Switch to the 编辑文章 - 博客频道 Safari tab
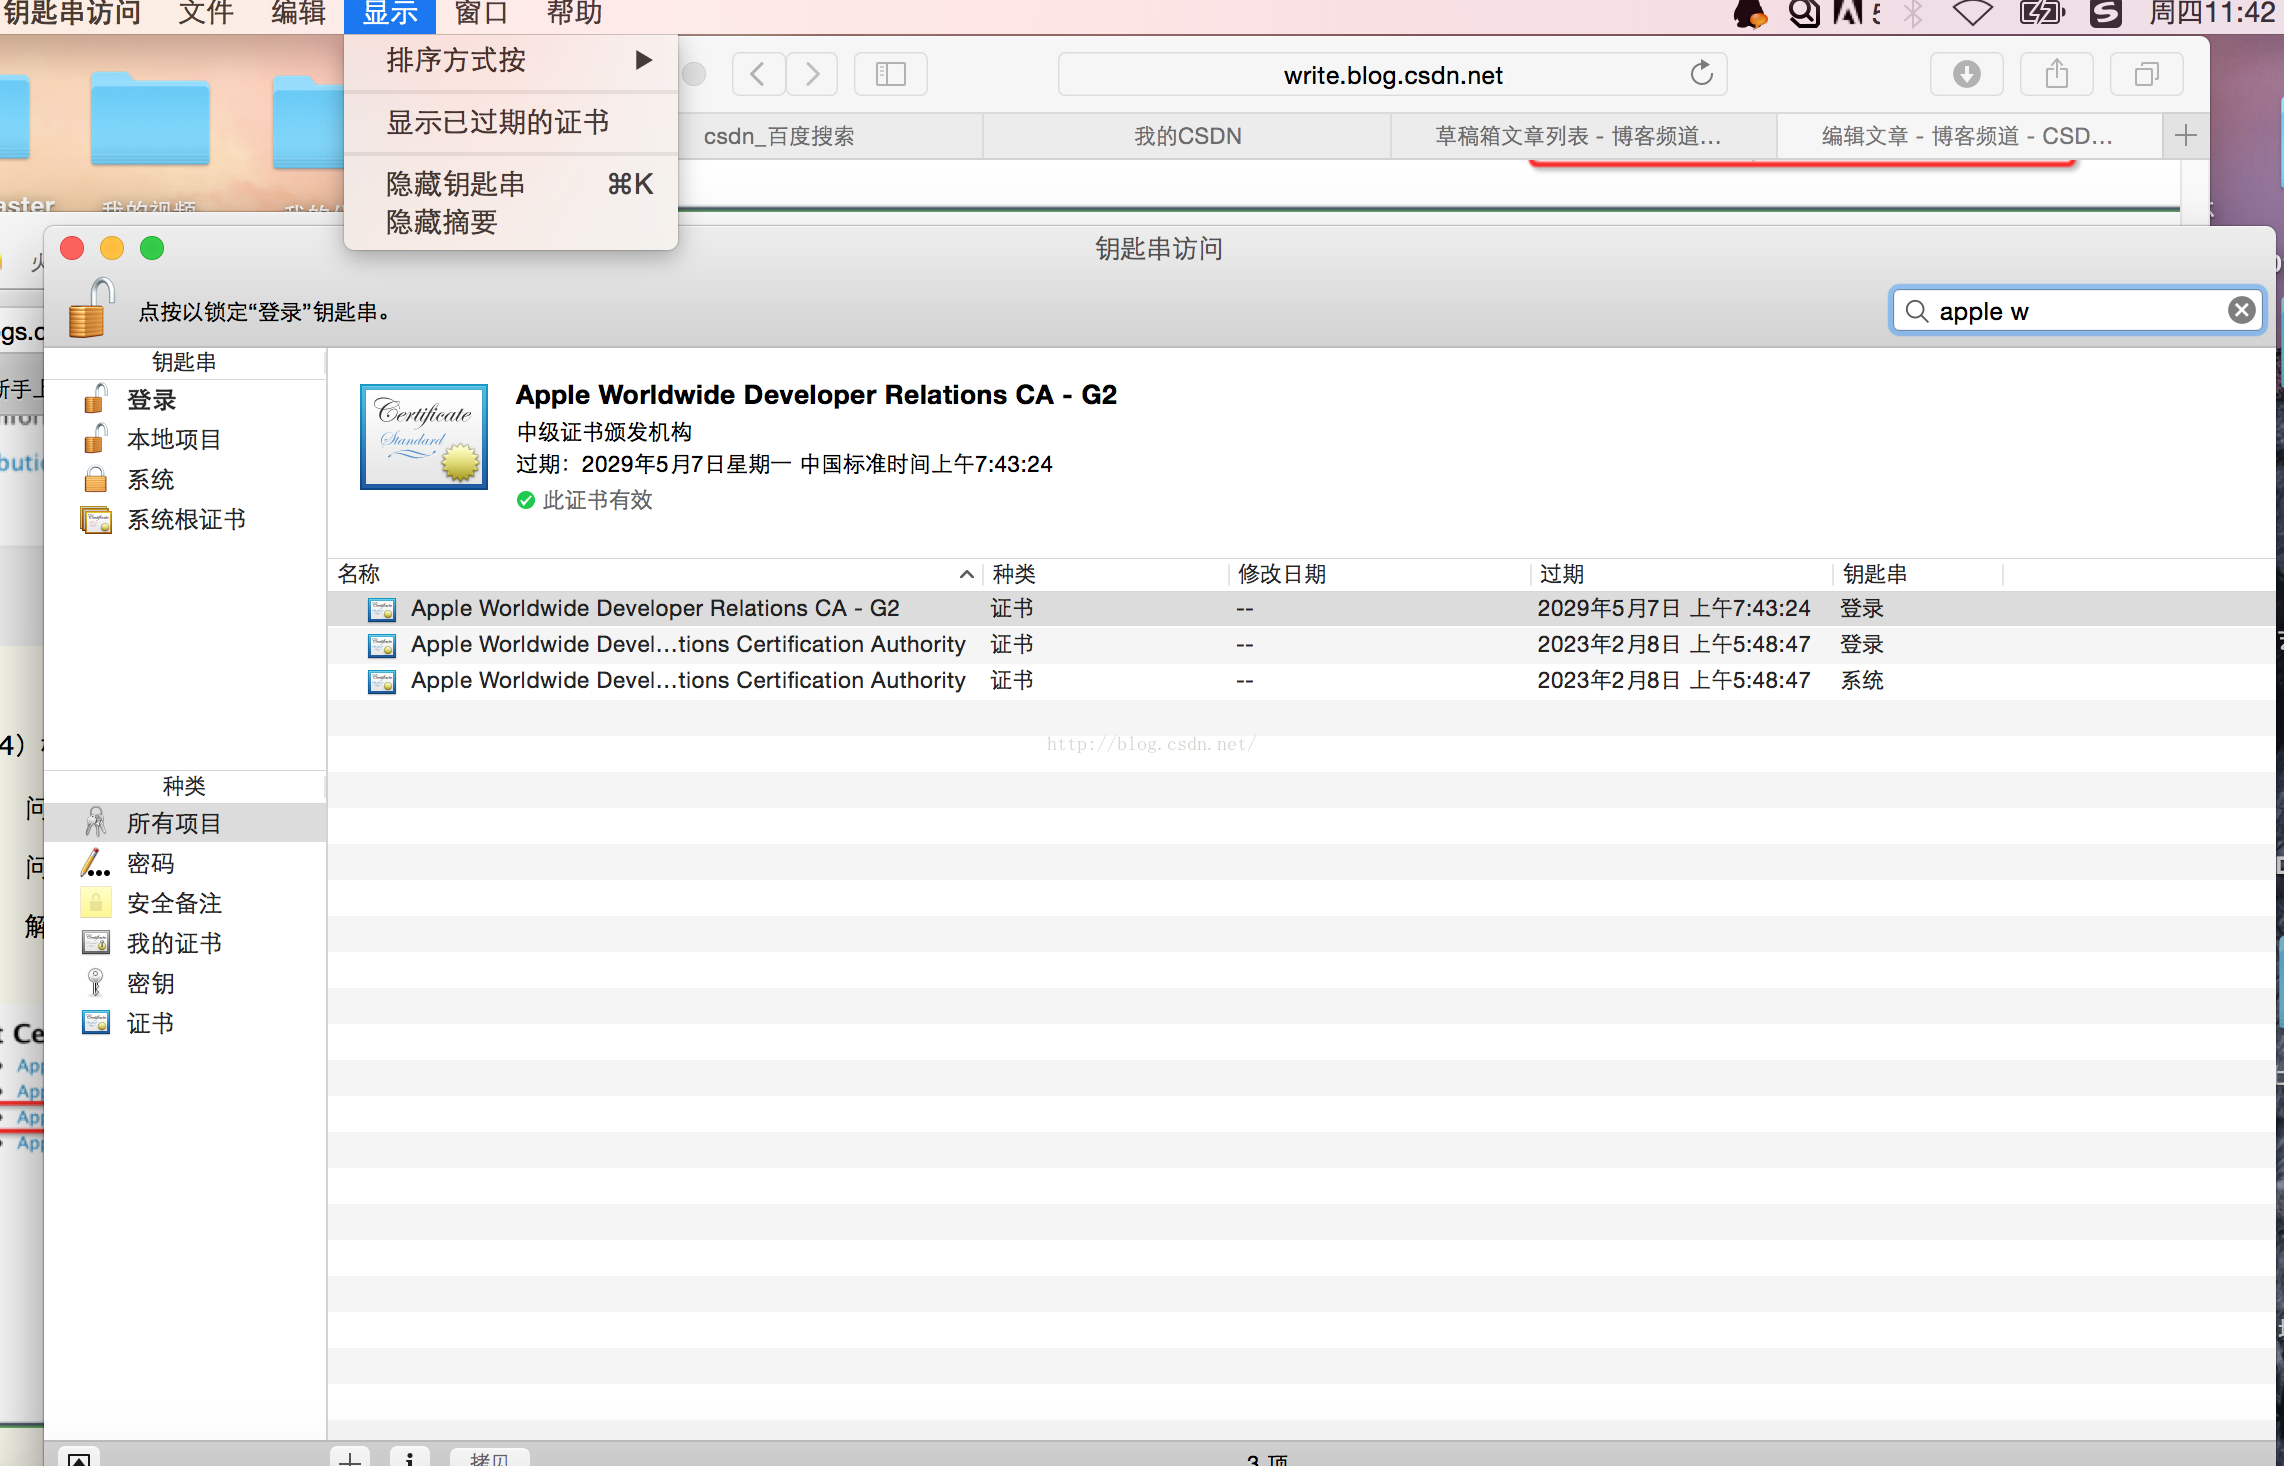Screen dimensions: 2284x1466 (1969, 136)
